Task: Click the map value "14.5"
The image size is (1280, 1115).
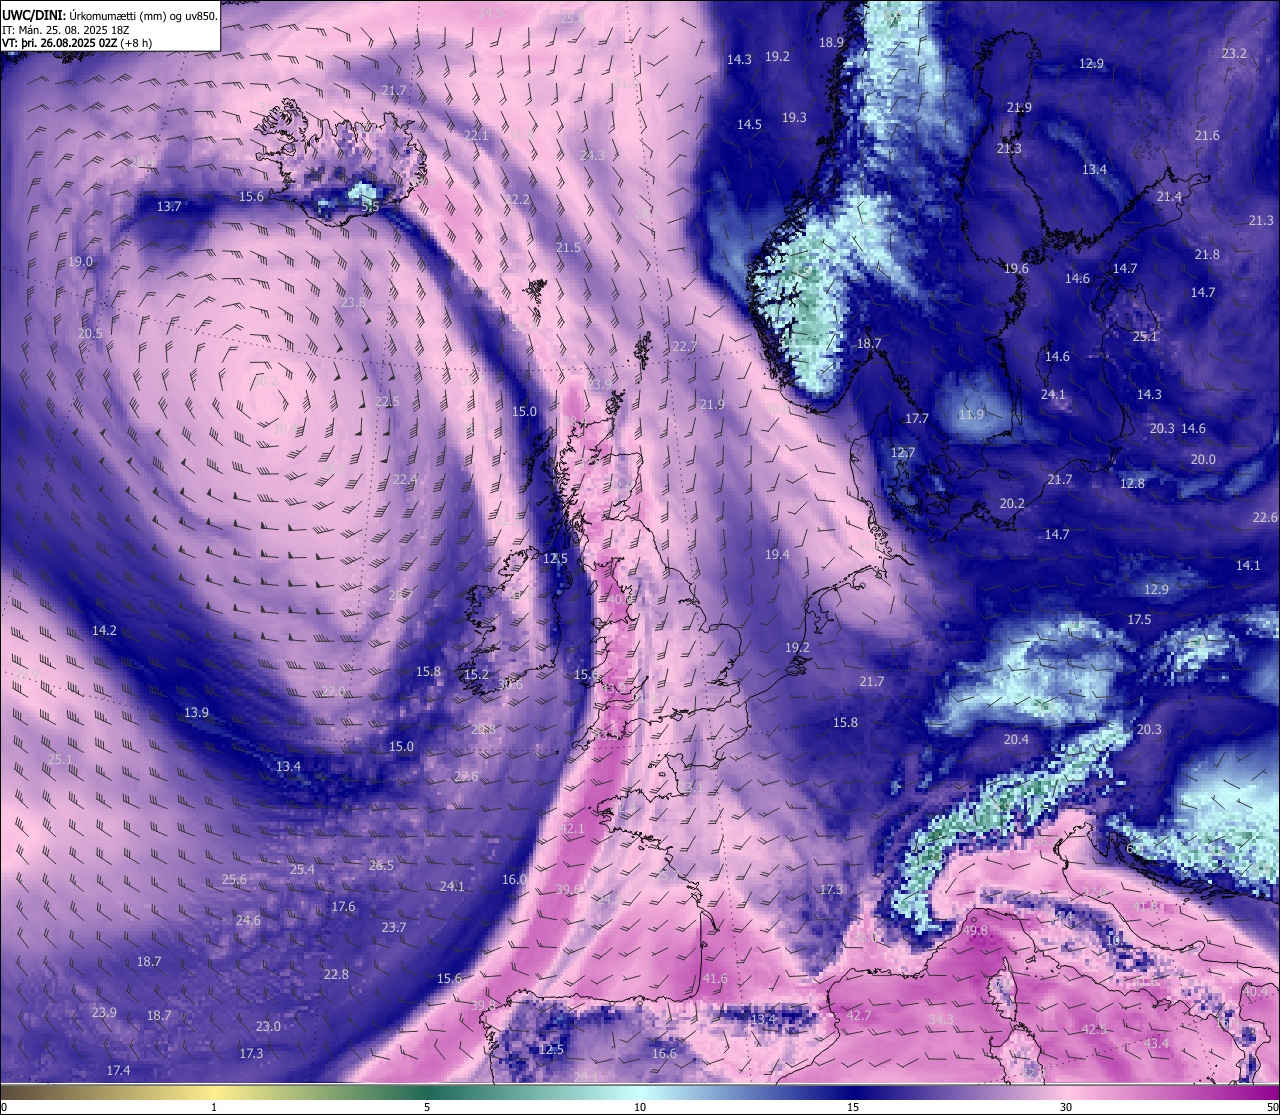Action: click(x=749, y=124)
